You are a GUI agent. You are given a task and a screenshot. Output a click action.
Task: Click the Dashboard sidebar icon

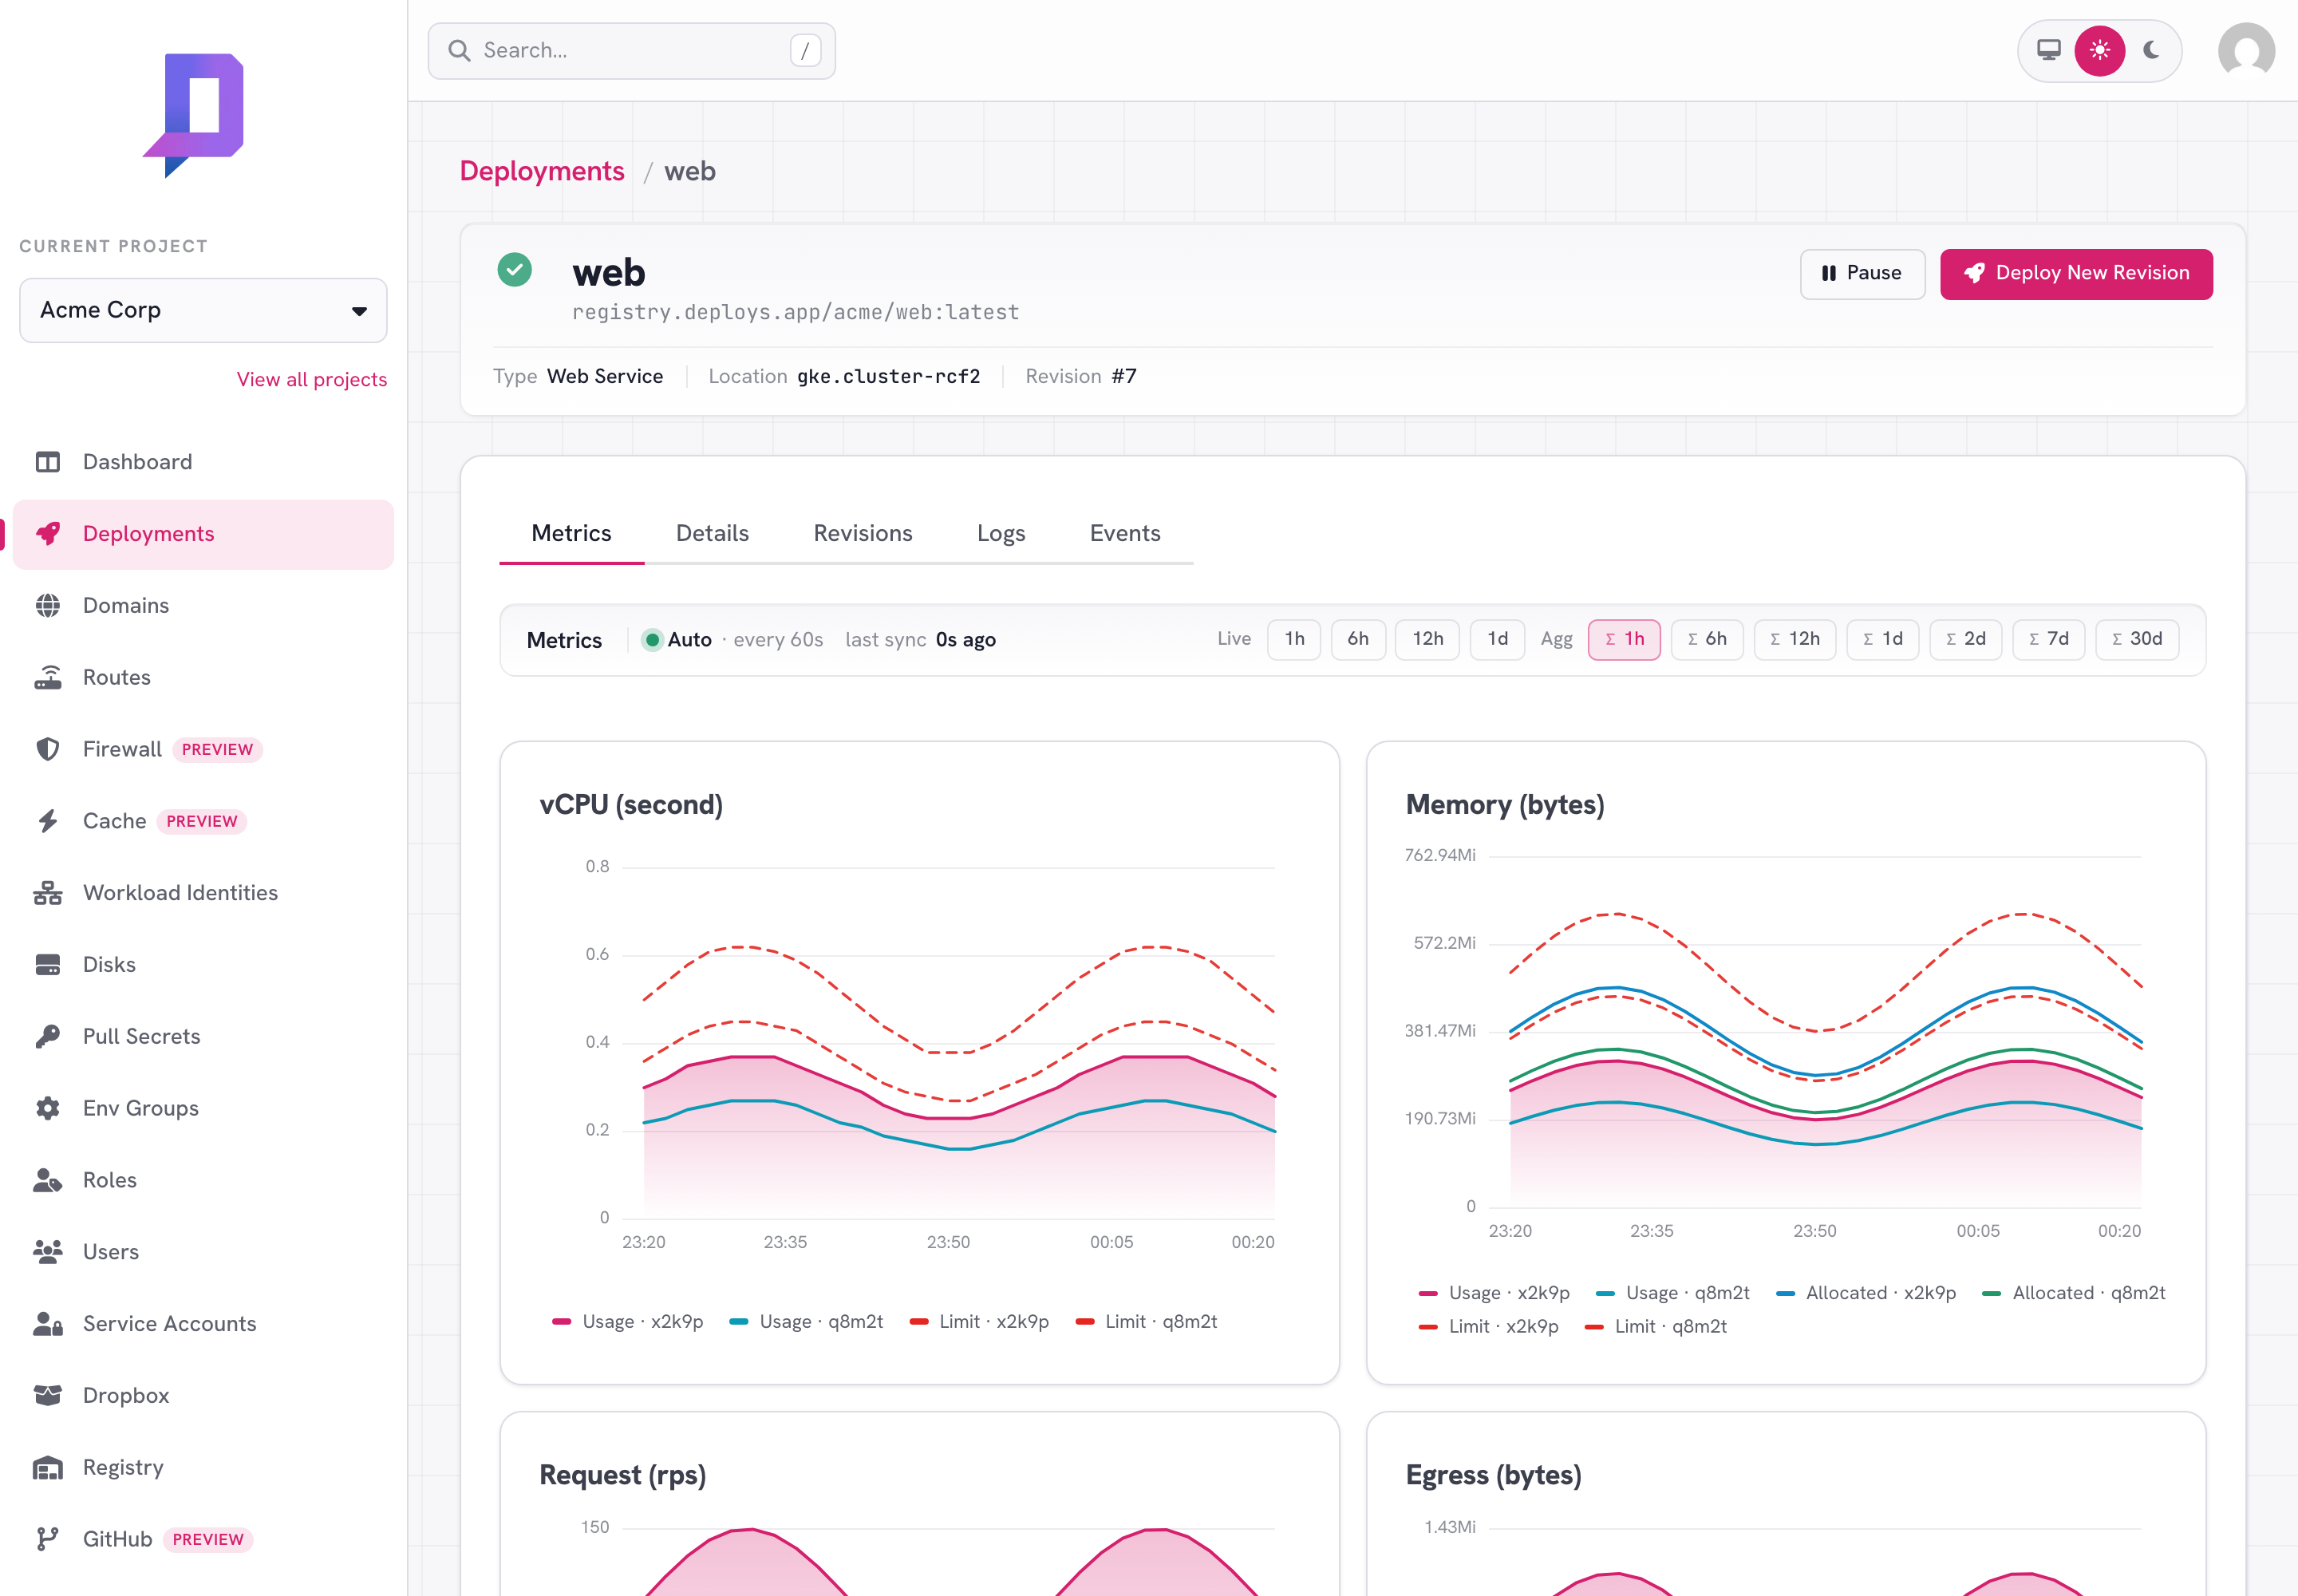coord(47,462)
